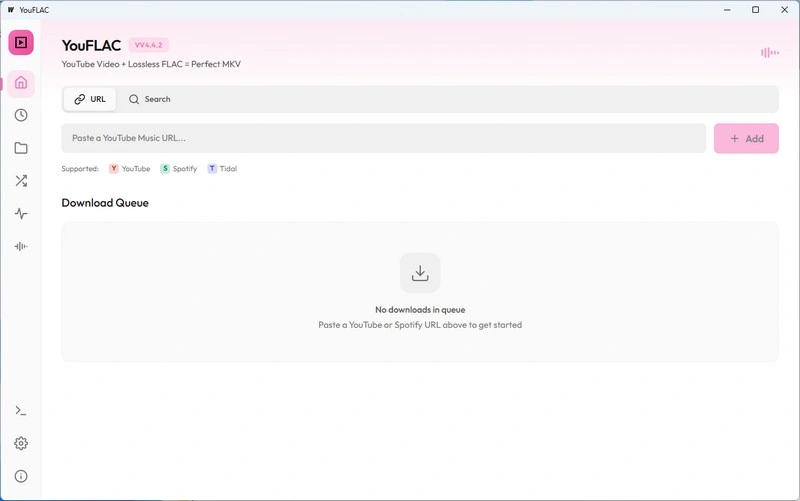Viewport: 800px width, 501px height.
Task: Open the shuffle arrows icon in sidebar
Action: click(x=21, y=181)
